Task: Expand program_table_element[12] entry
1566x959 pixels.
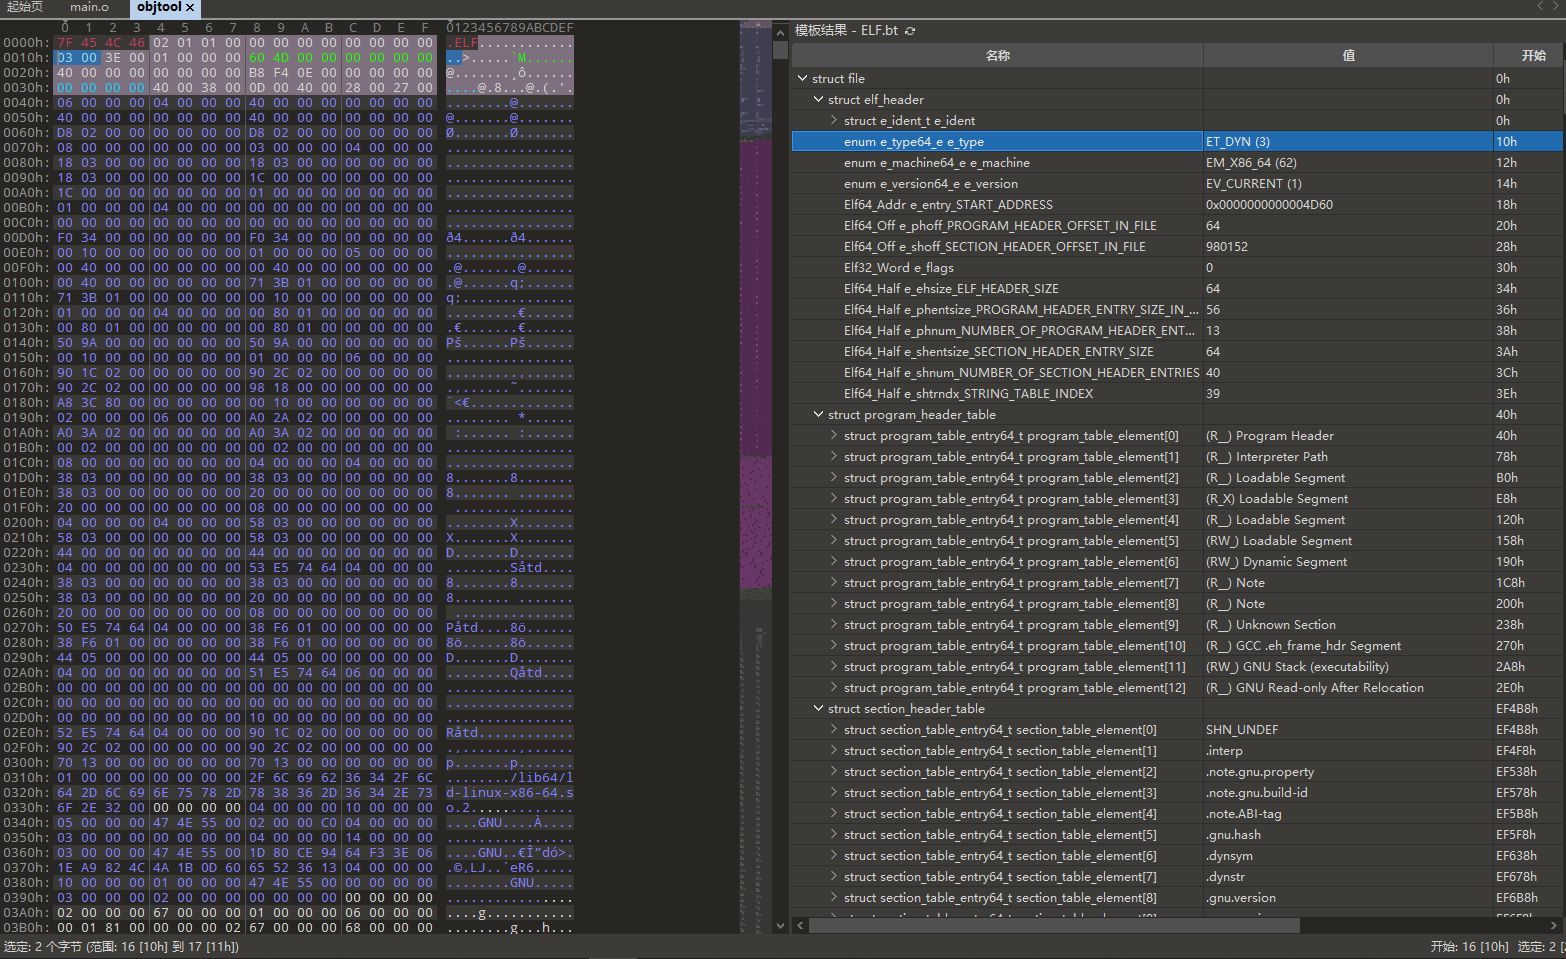Action: coord(834,688)
